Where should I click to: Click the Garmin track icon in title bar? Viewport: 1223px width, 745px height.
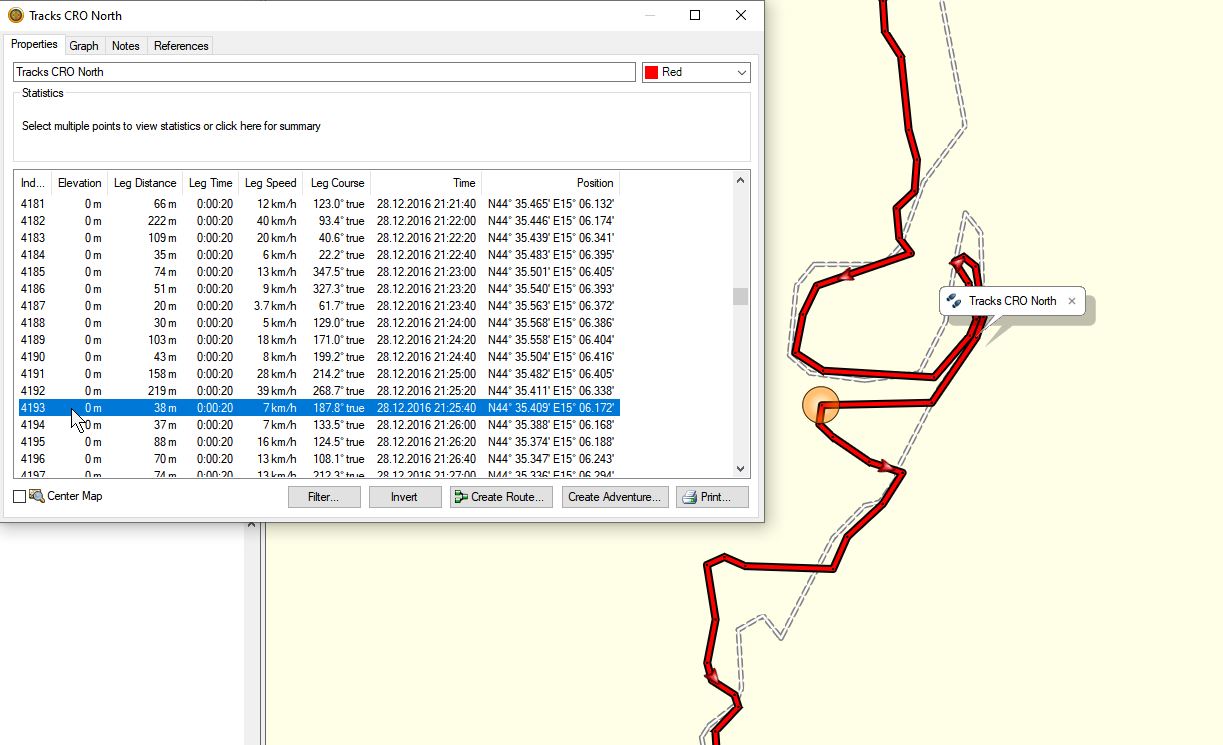(15, 16)
